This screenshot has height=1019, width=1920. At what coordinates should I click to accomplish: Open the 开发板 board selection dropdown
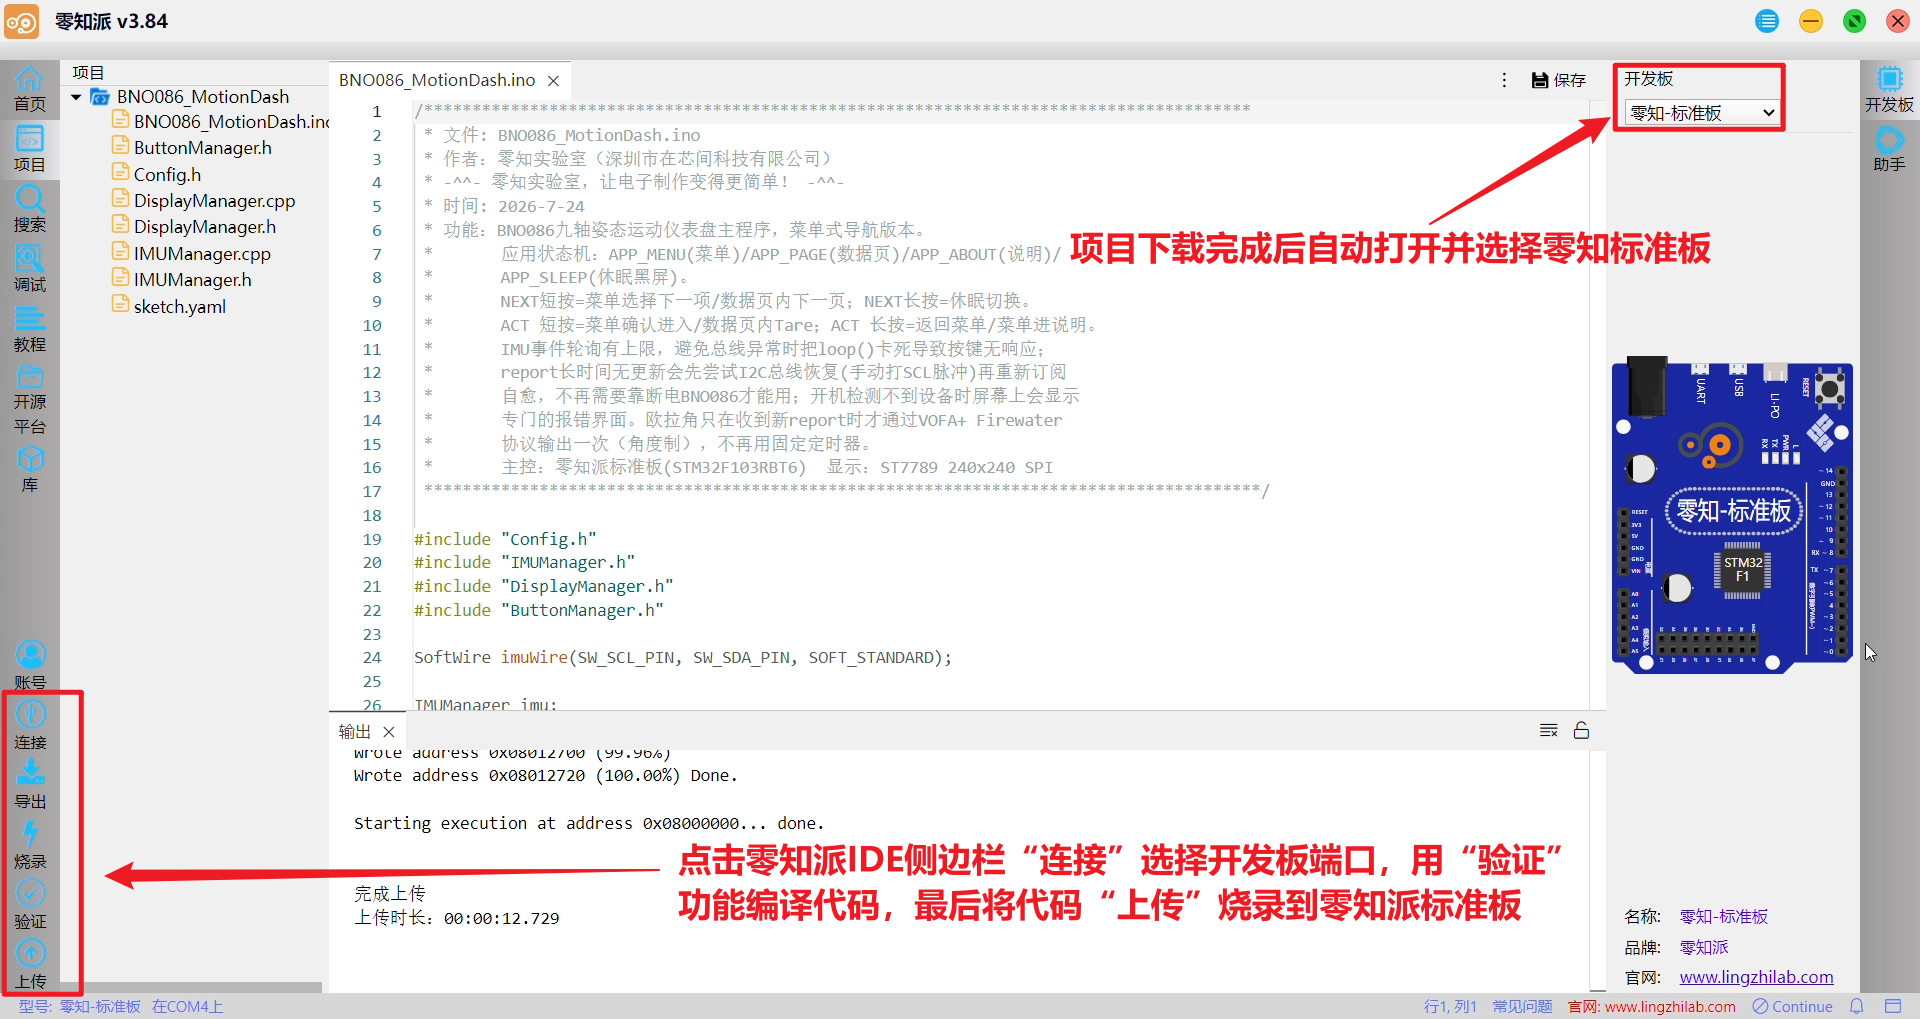click(x=1702, y=113)
